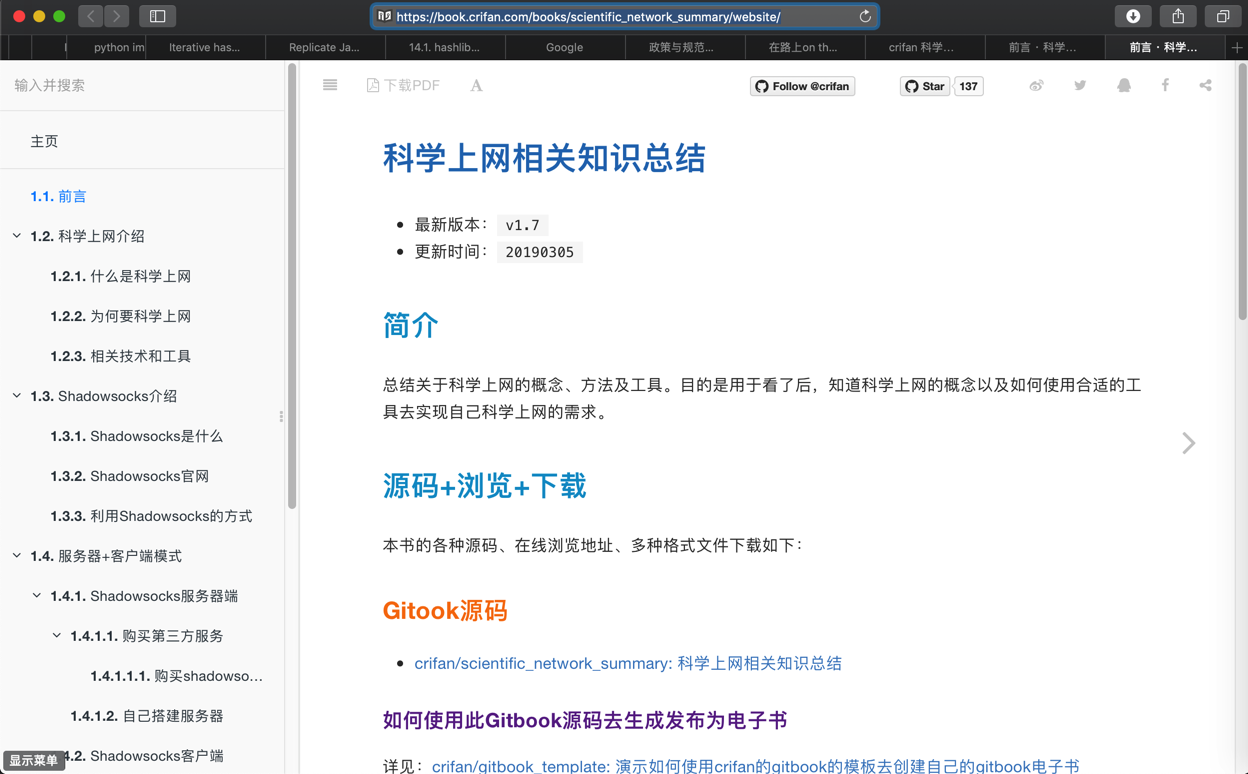Reload the page using refresh icon
This screenshot has height=774, width=1248.
click(x=865, y=16)
